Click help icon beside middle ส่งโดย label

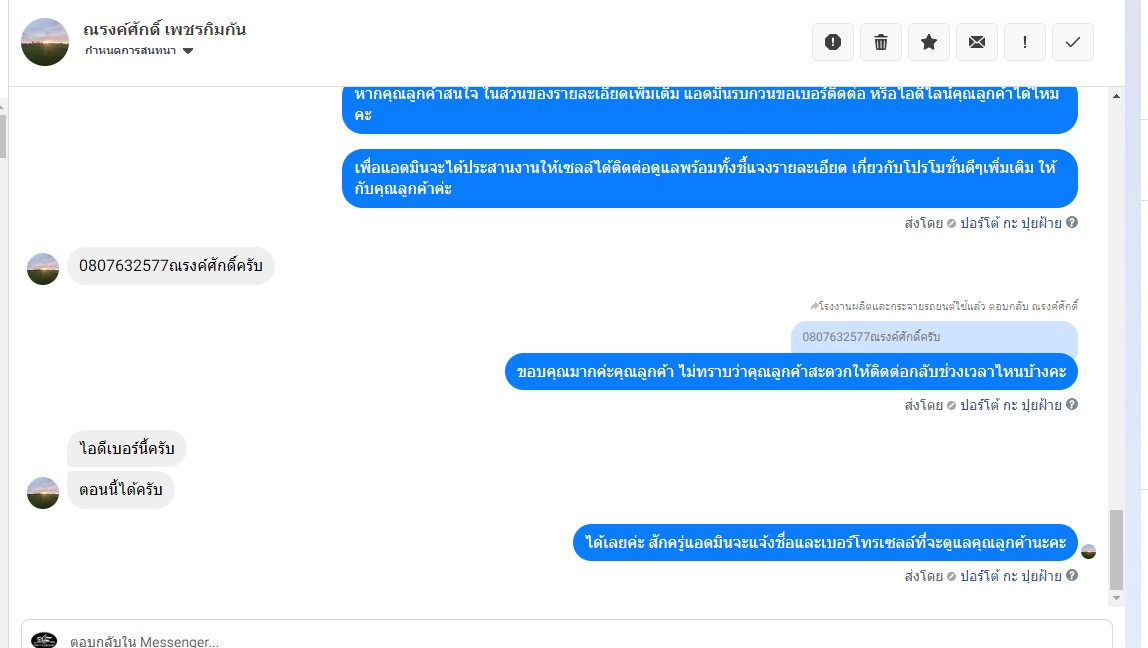tap(1072, 404)
